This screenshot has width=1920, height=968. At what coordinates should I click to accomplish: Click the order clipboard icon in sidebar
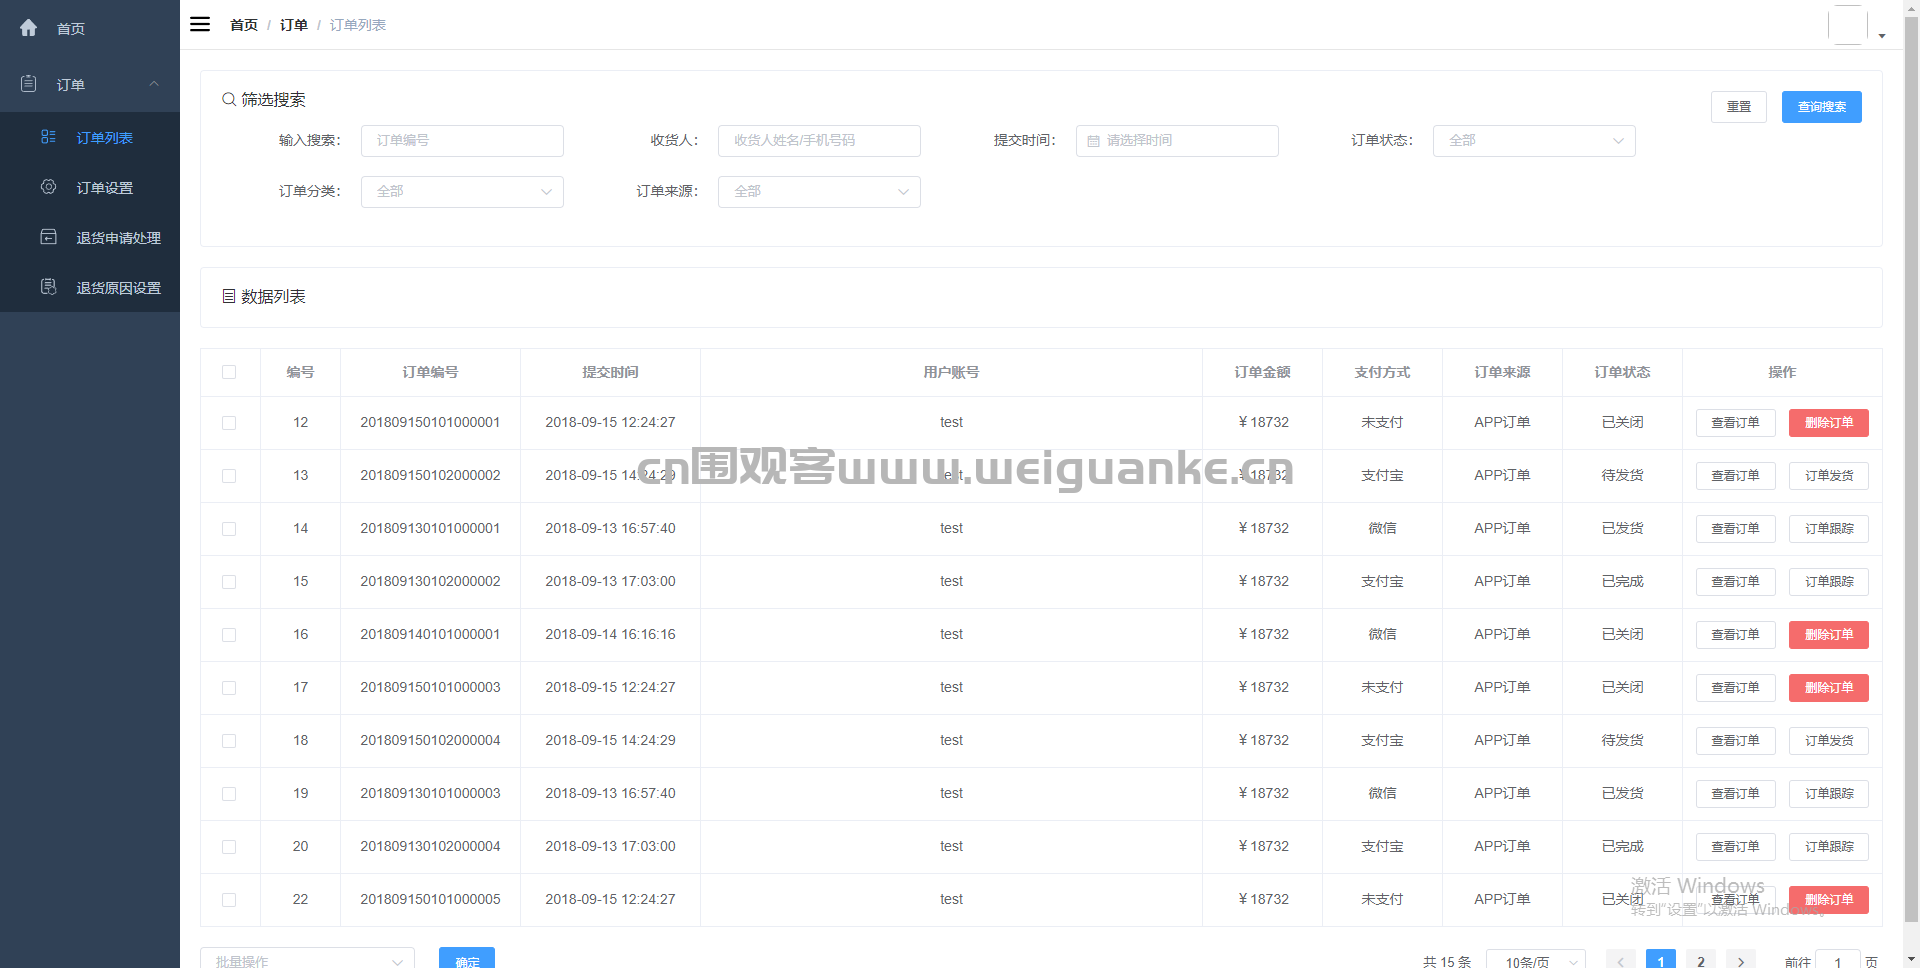28,84
